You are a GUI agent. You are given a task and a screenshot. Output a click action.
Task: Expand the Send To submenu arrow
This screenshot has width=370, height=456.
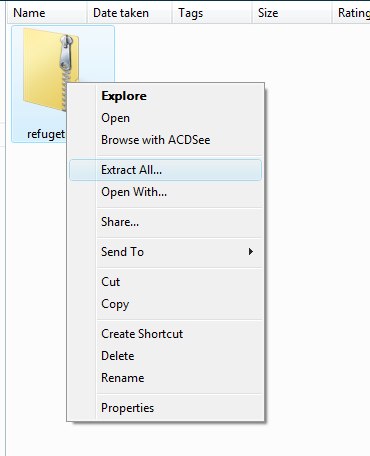[251, 252]
